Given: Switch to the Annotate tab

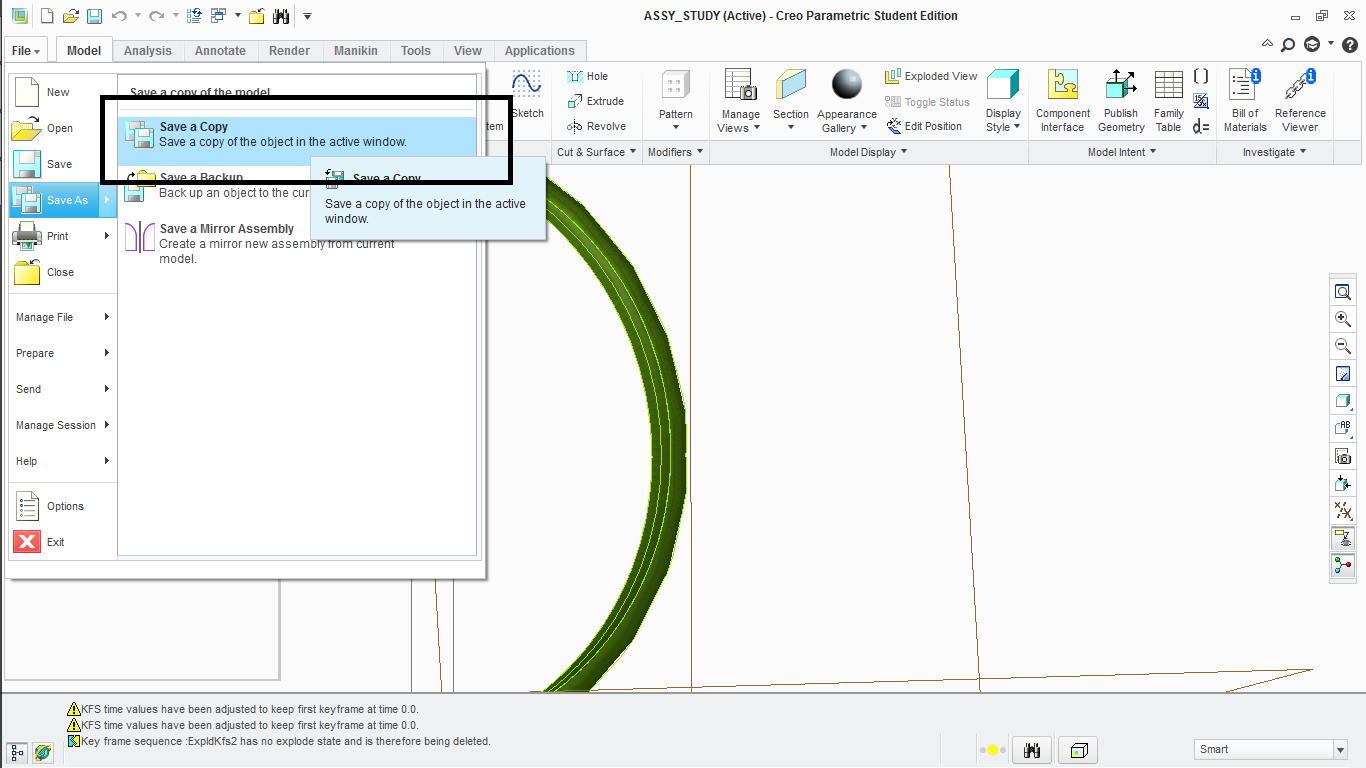Looking at the screenshot, I should tap(220, 51).
